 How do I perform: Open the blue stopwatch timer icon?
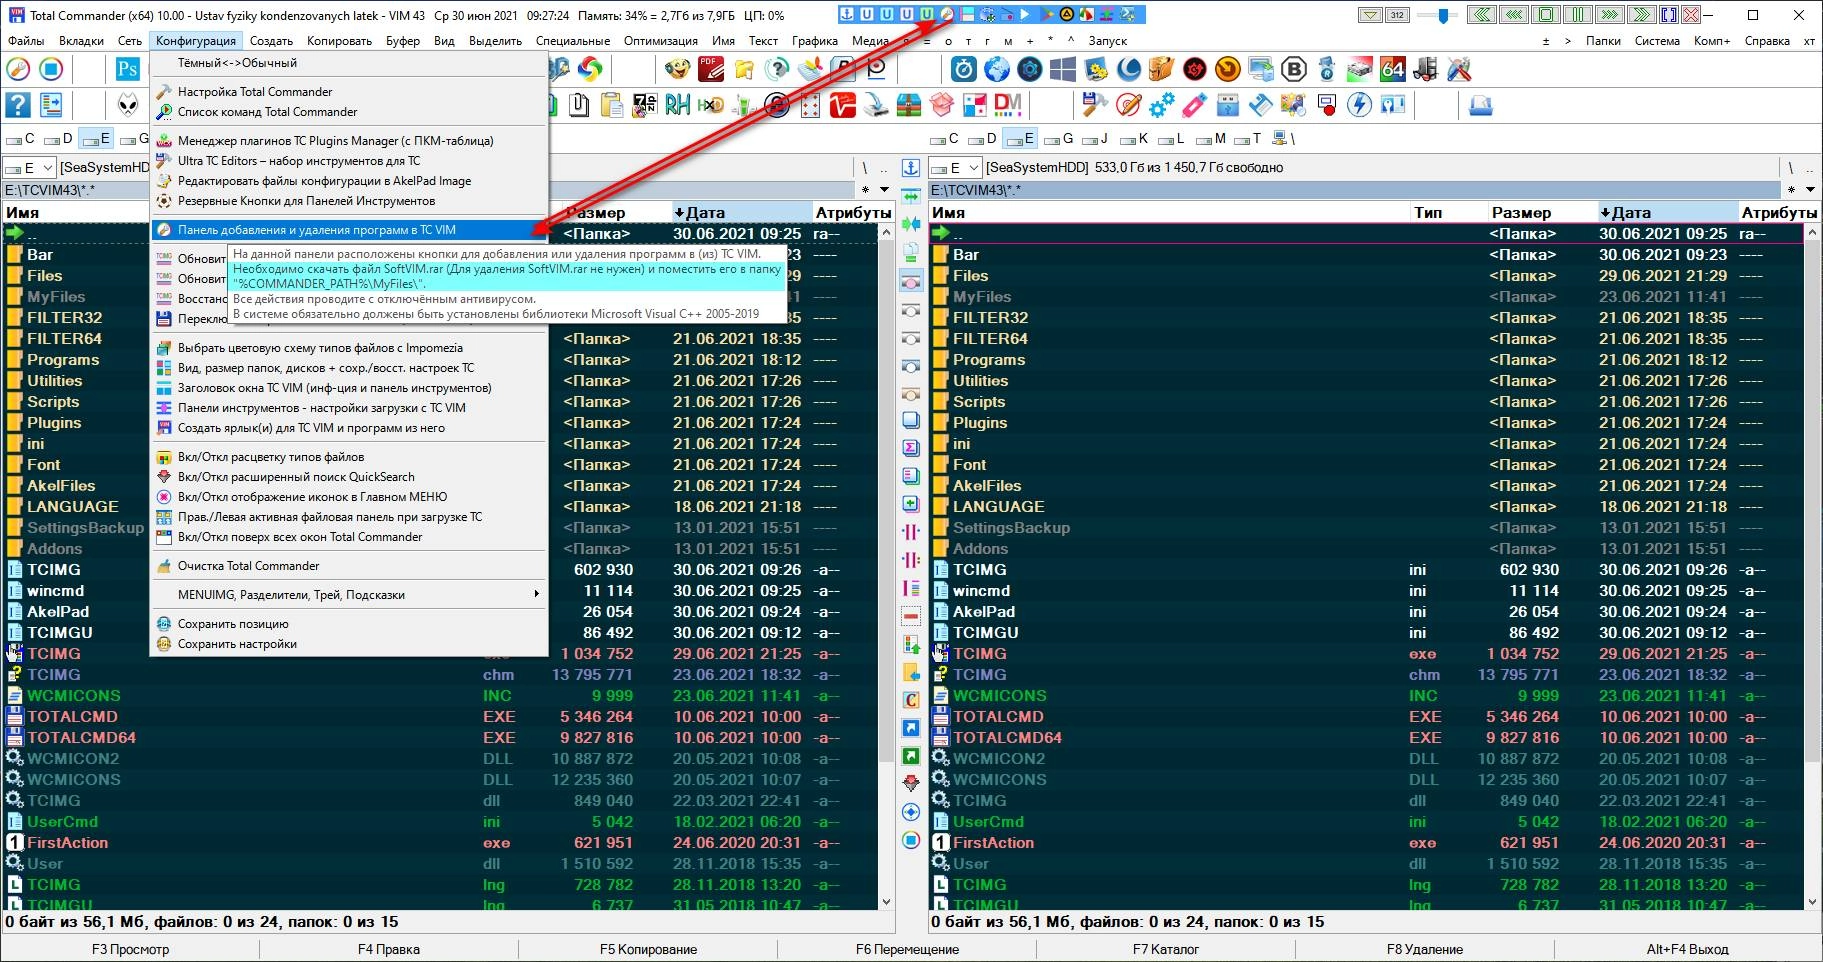963,69
